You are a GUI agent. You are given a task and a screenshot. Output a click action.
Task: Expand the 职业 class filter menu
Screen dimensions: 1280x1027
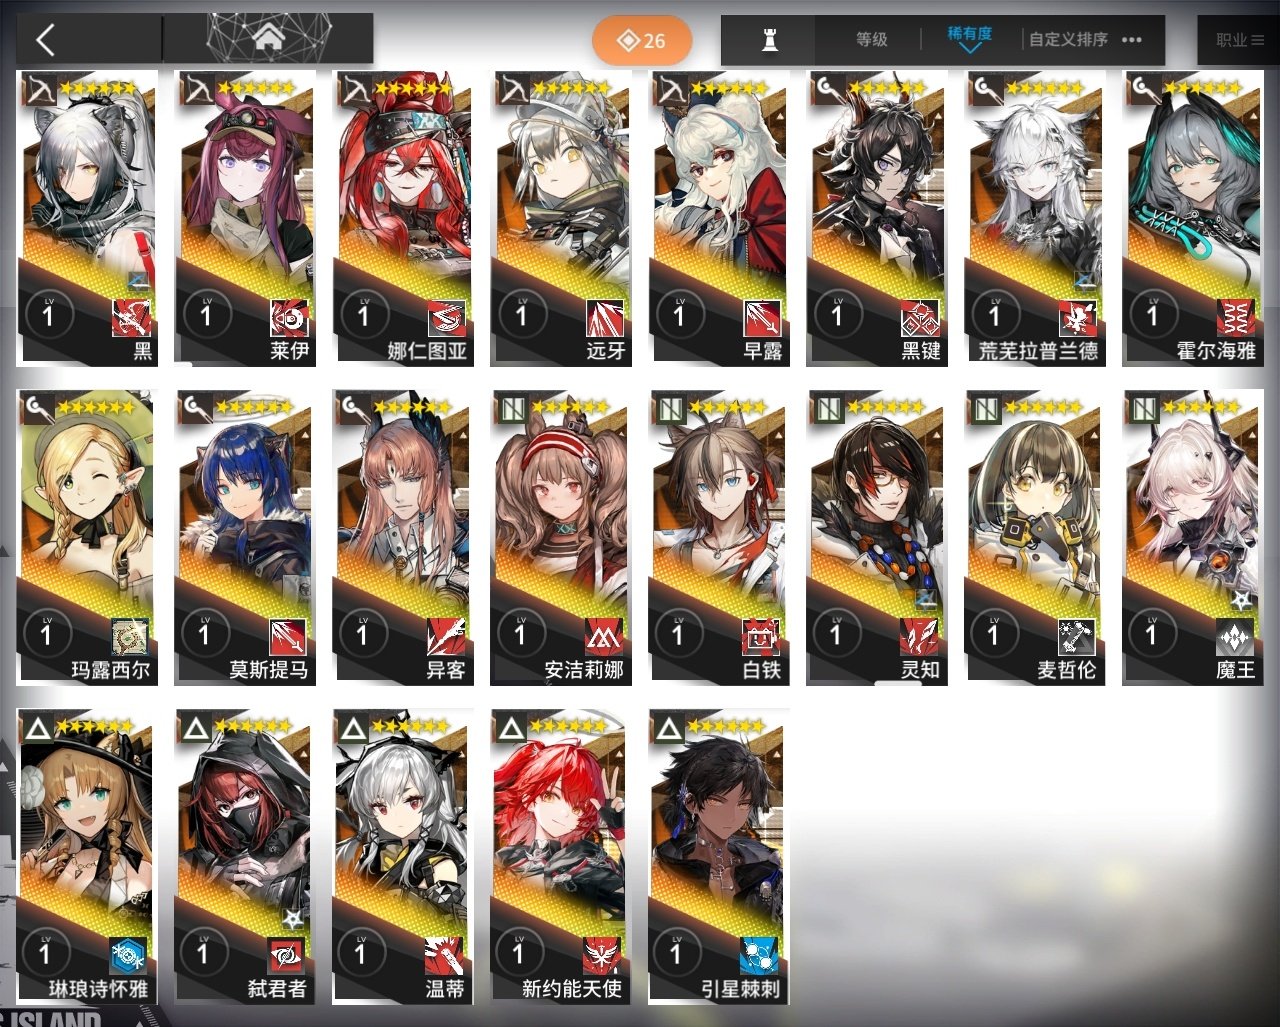point(1239,41)
